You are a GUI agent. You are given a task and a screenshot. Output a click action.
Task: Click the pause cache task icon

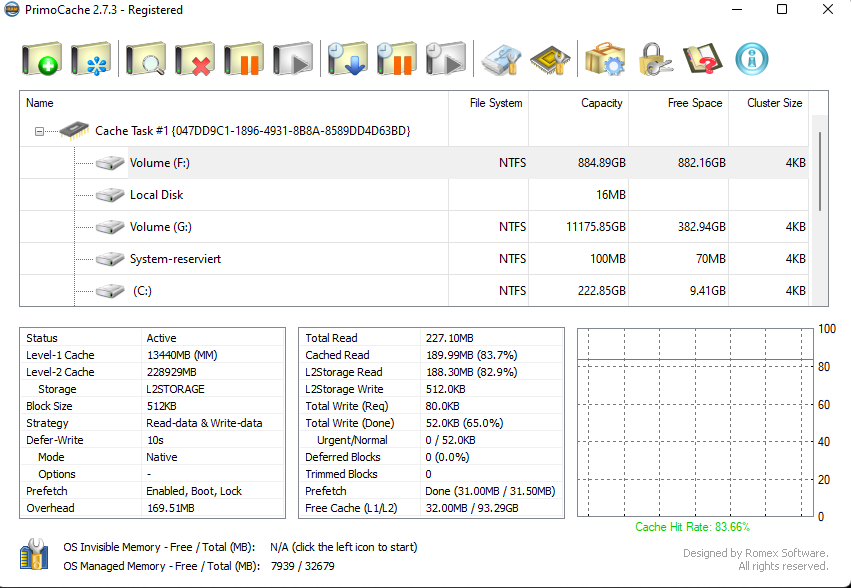pyautogui.click(x=243, y=59)
